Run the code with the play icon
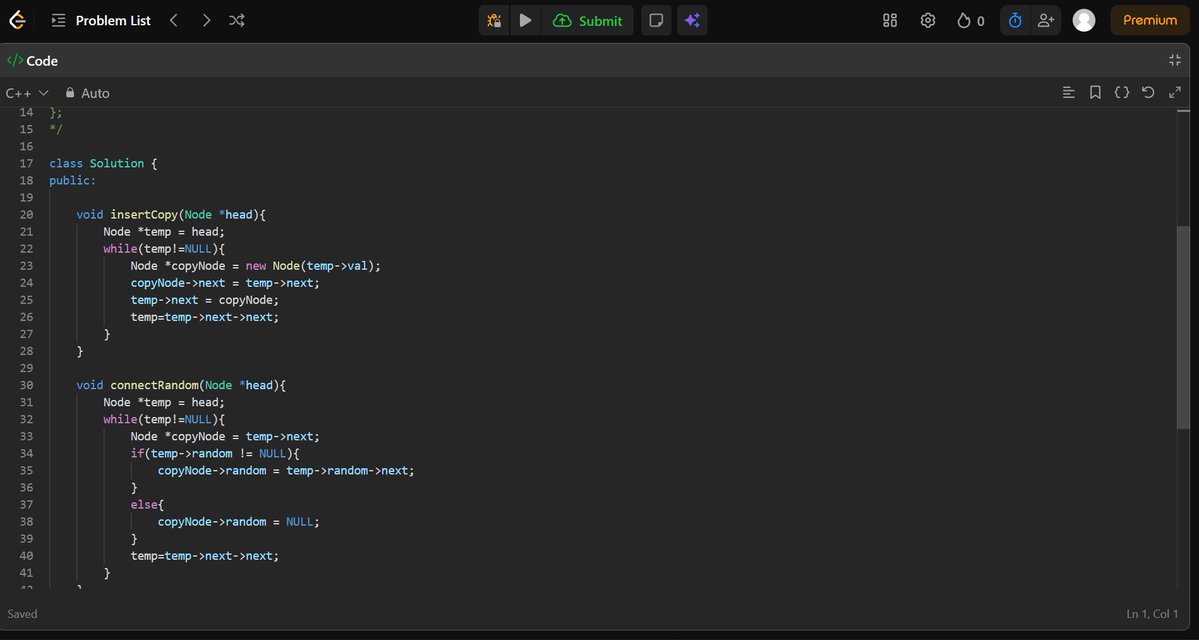Viewport: 1199px width, 640px height. tap(525, 20)
